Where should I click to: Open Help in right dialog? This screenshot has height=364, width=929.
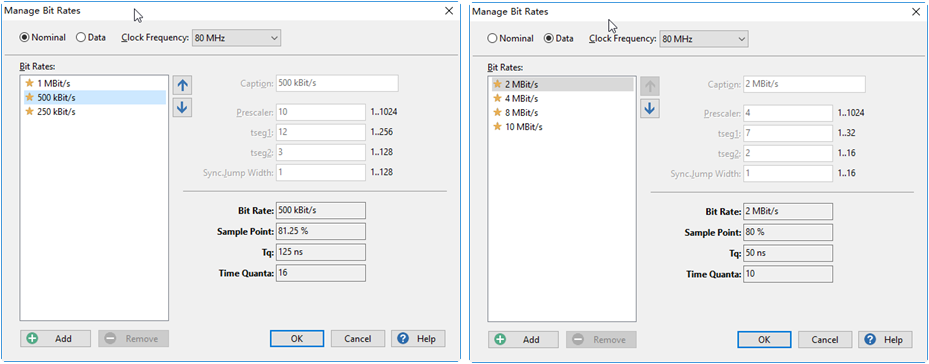[886, 339]
